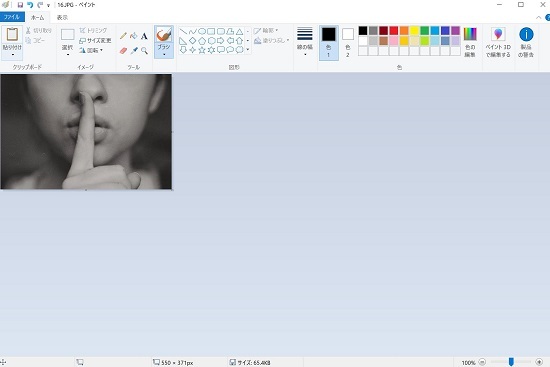Viewport: 550px width, 367px height.
Task: Click the Product alert info icon
Action: pos(526,34)
